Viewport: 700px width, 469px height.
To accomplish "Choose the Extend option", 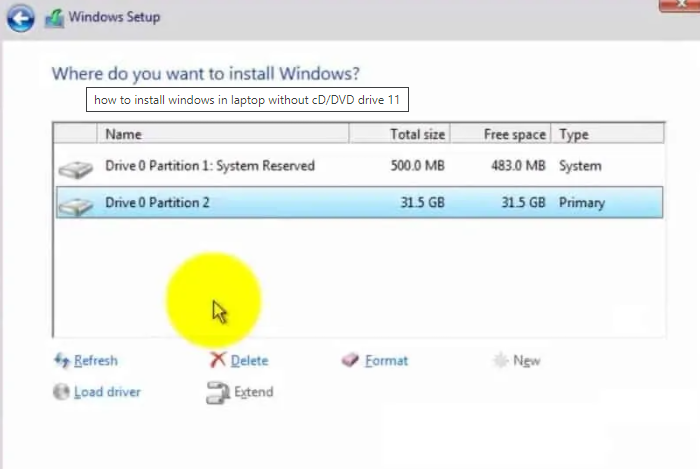I will tap(254, 392).
